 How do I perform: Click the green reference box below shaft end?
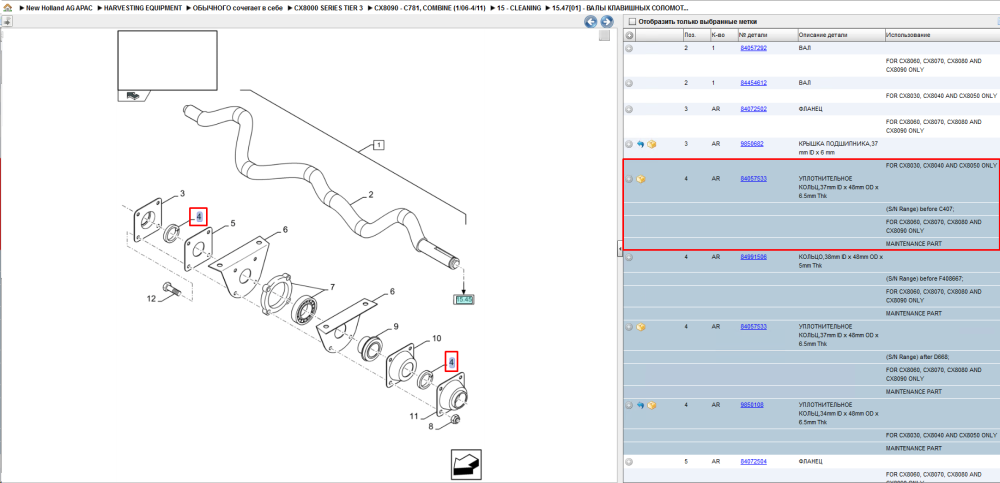464,299
